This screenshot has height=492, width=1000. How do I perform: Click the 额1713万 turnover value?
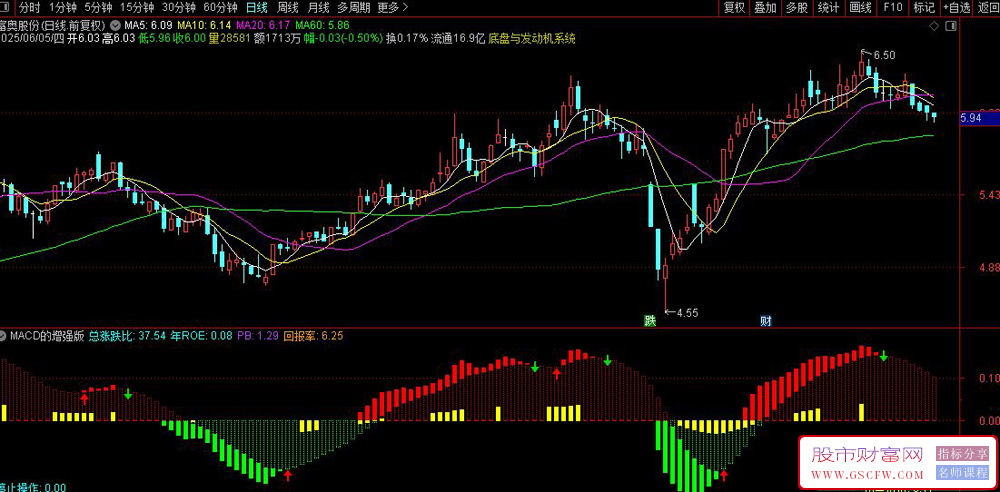[x=277, y=38]
